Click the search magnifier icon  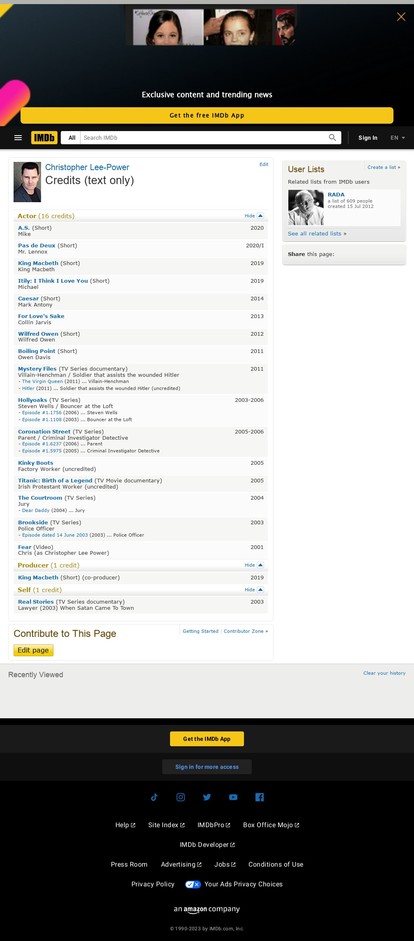pos(332,137)
